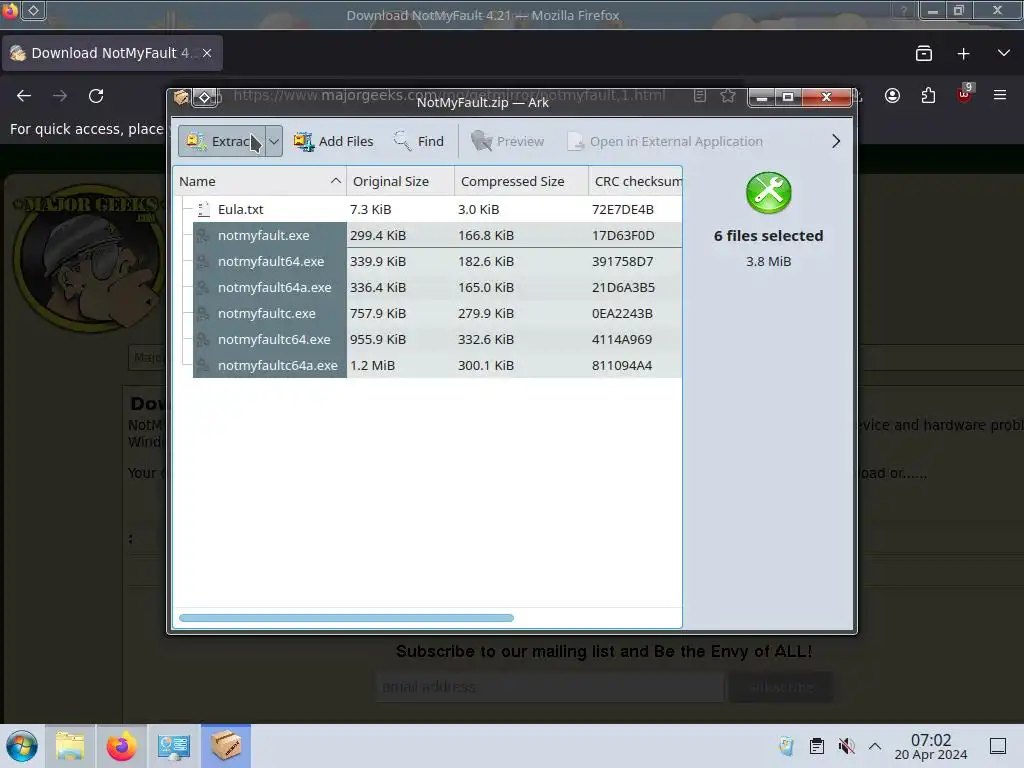Open Firefox account icon
Screen dimensions: 1024x768
(892, 96)
